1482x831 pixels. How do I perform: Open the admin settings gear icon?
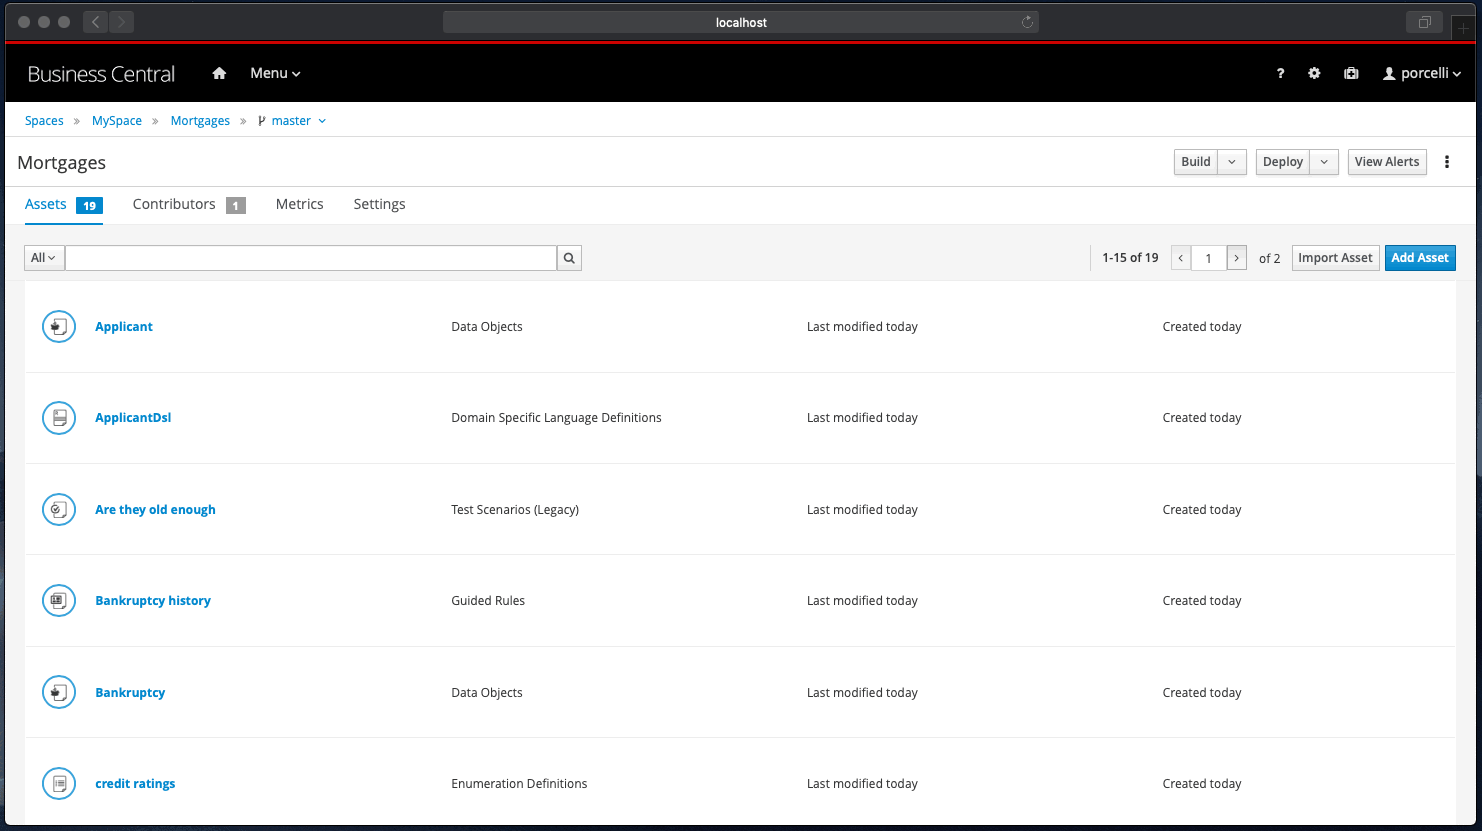(1314, 73)
